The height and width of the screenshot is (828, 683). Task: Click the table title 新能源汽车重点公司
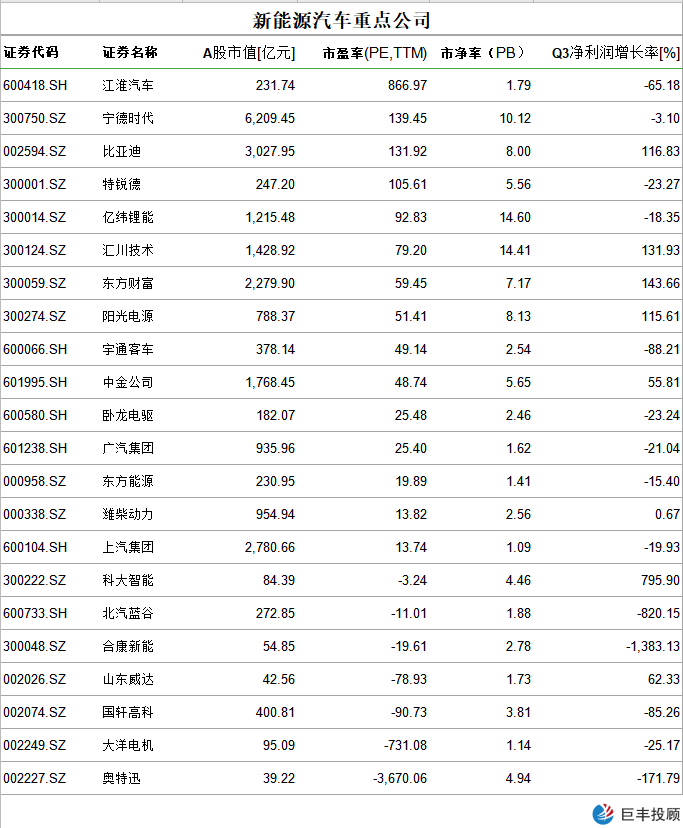(341, 21)
